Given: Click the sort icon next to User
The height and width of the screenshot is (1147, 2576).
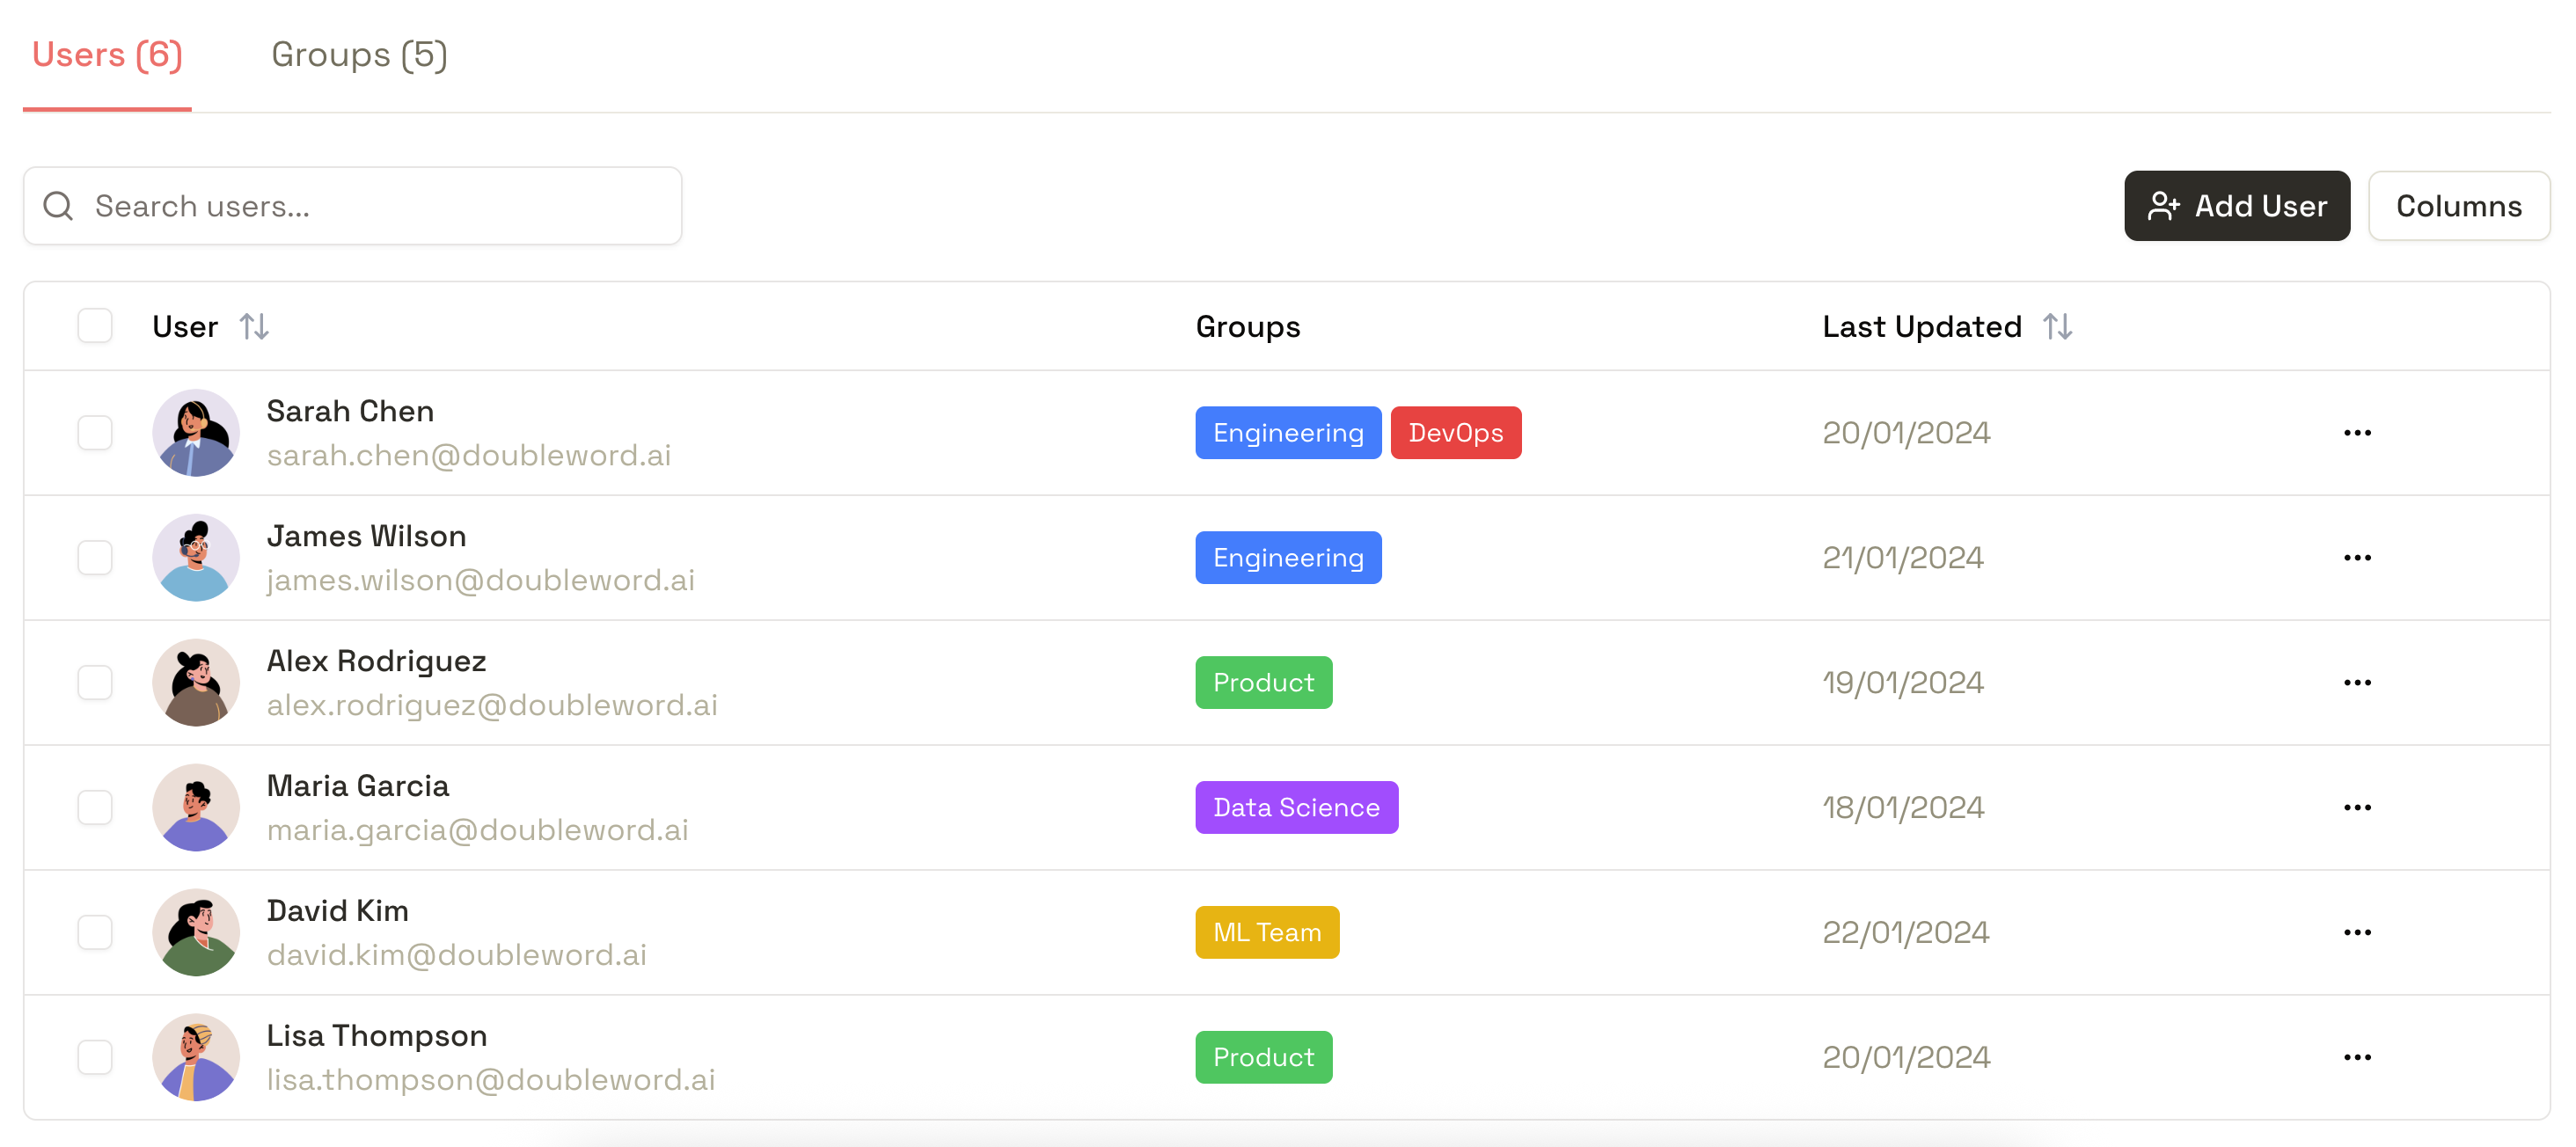Looking at the screenshot, I should pyautogui.click(x=254, y=325).
